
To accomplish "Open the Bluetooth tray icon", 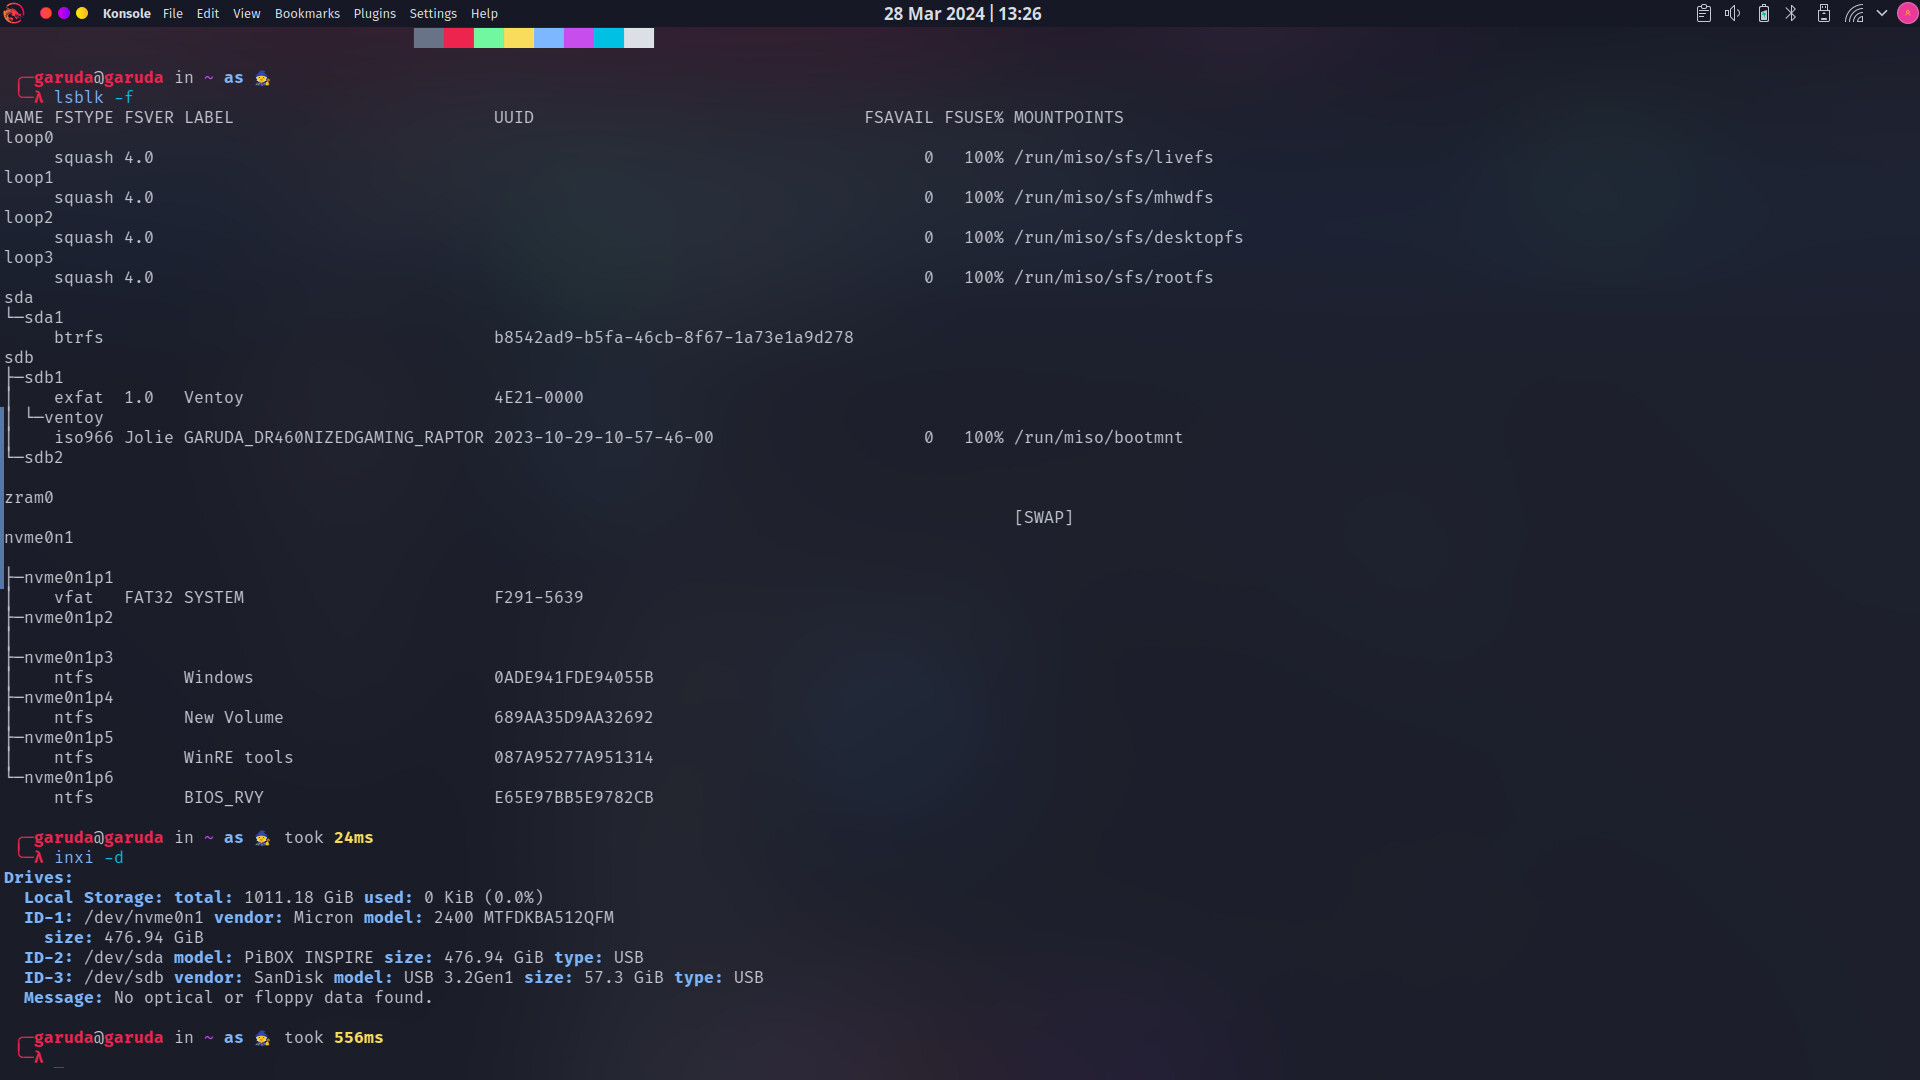I will pos(1792,13).
